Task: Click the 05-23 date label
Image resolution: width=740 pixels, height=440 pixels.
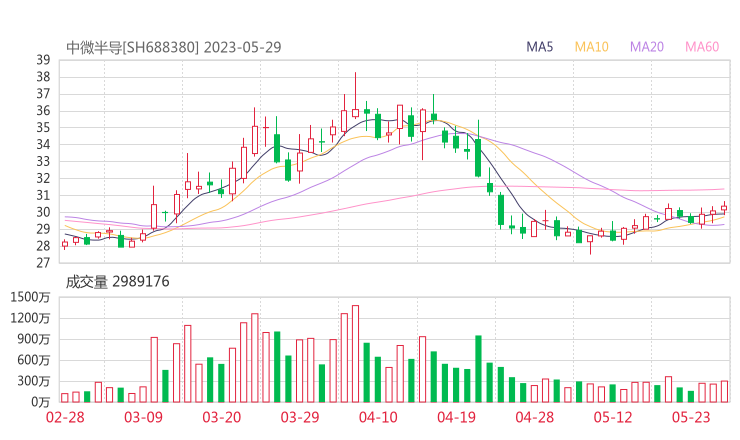Action: (x=691, y=417)
